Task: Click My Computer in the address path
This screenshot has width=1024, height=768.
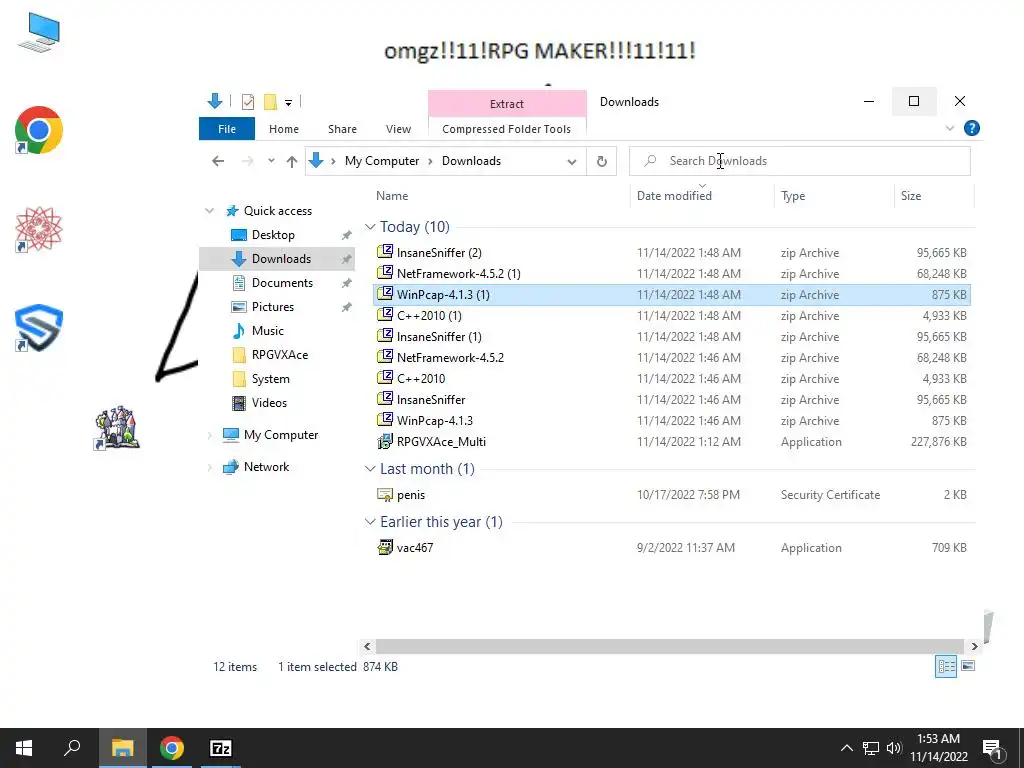Action: (x=381, y=161)
